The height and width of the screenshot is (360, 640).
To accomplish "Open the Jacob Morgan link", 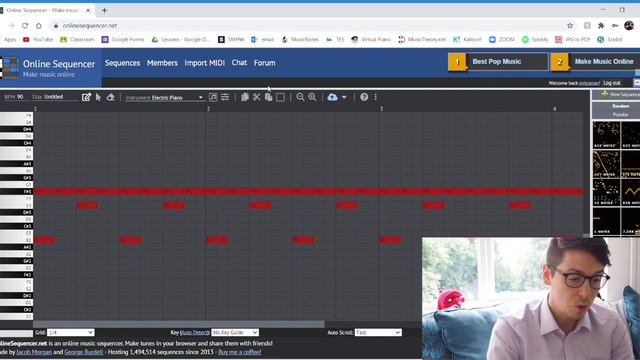I will [x=34, y=352].
